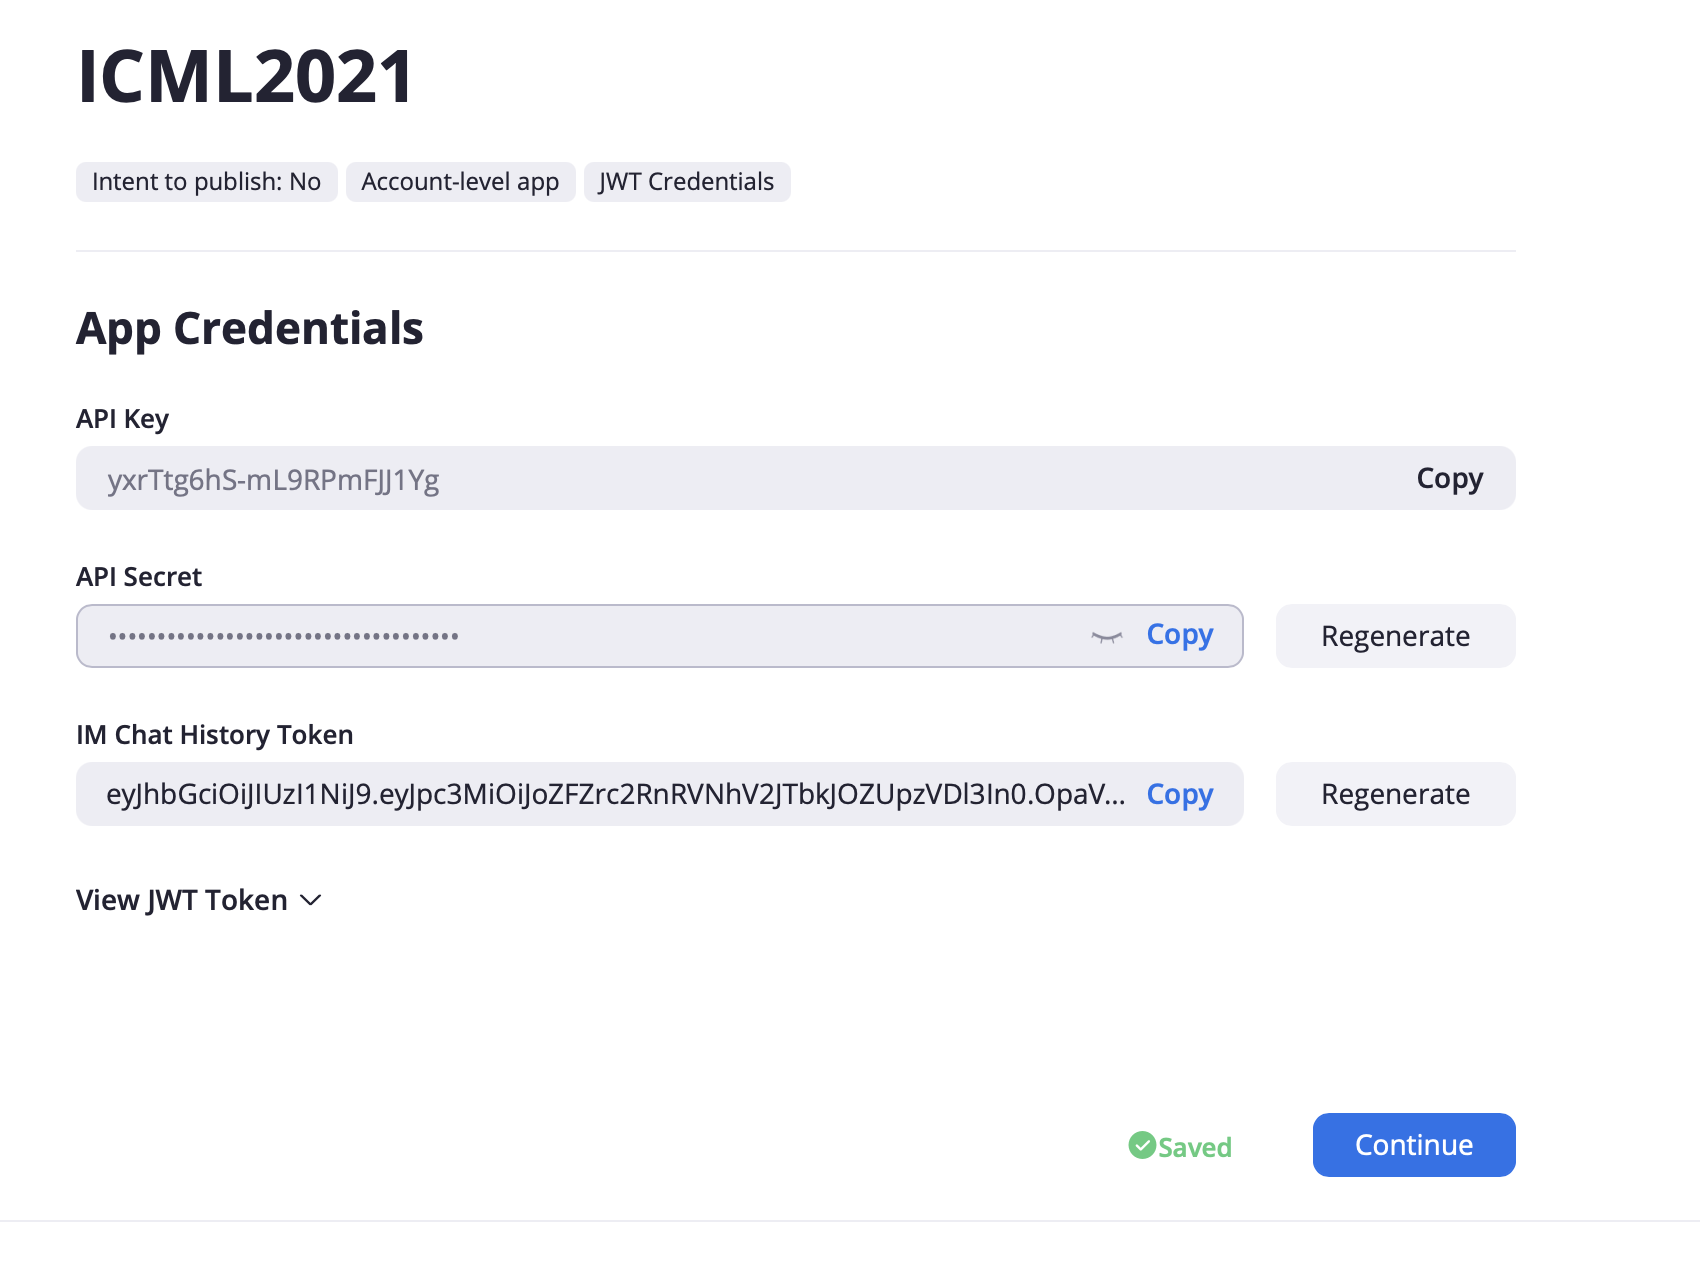Screen dimensions: 1700x1262
Task: Copy the IM Chat History Token
Action: [x=1179, y=794]
